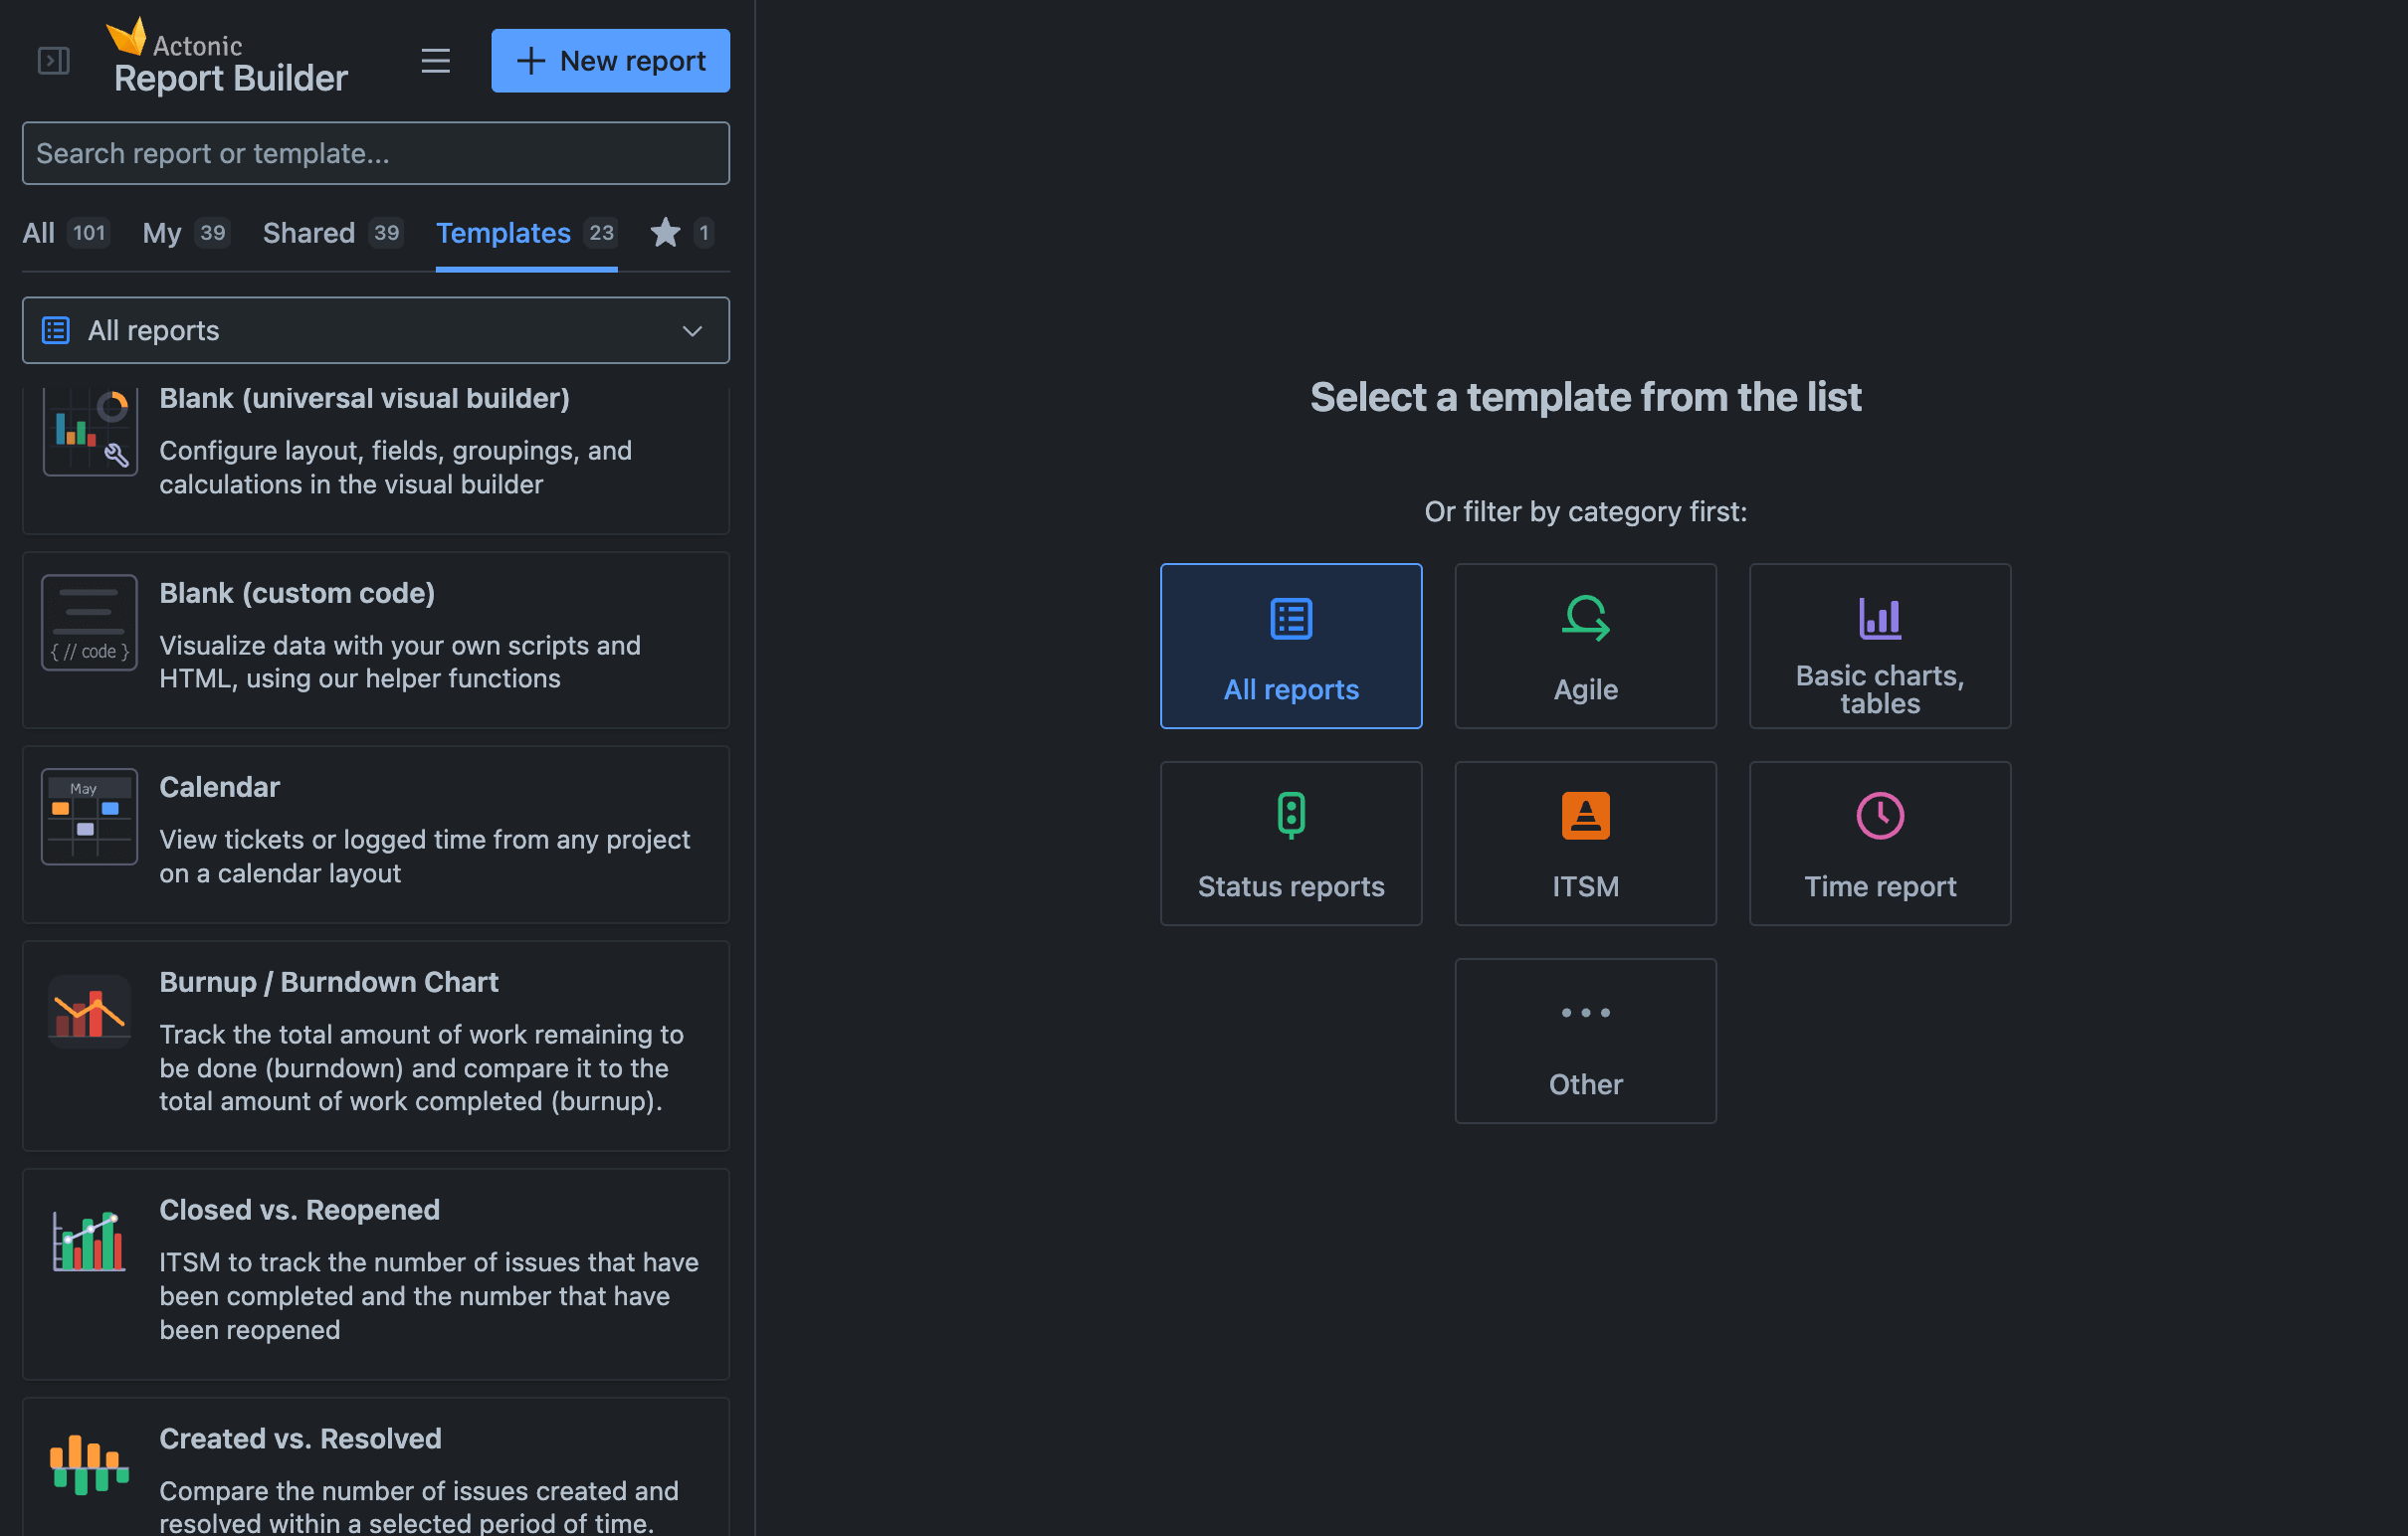The image size is (2408, 1536).
Task: Click the Basic charts, tables category icon
Action: 1879,618
